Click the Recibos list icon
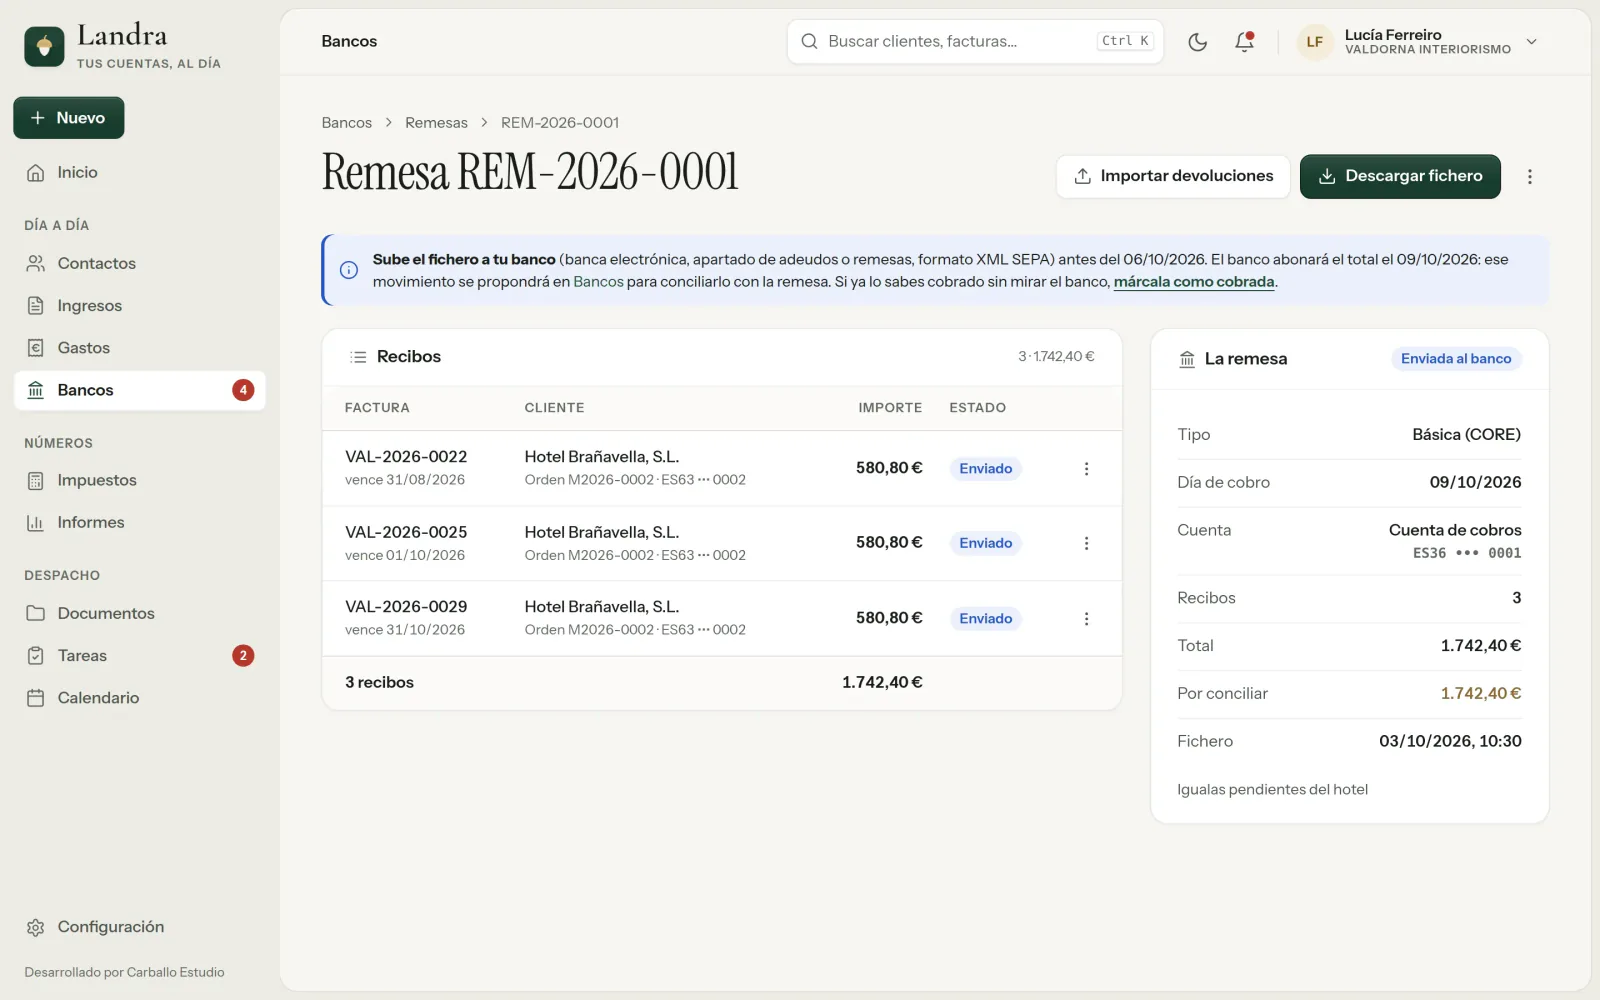Viewport: 1600px width, 1000px height. (358, 357)
